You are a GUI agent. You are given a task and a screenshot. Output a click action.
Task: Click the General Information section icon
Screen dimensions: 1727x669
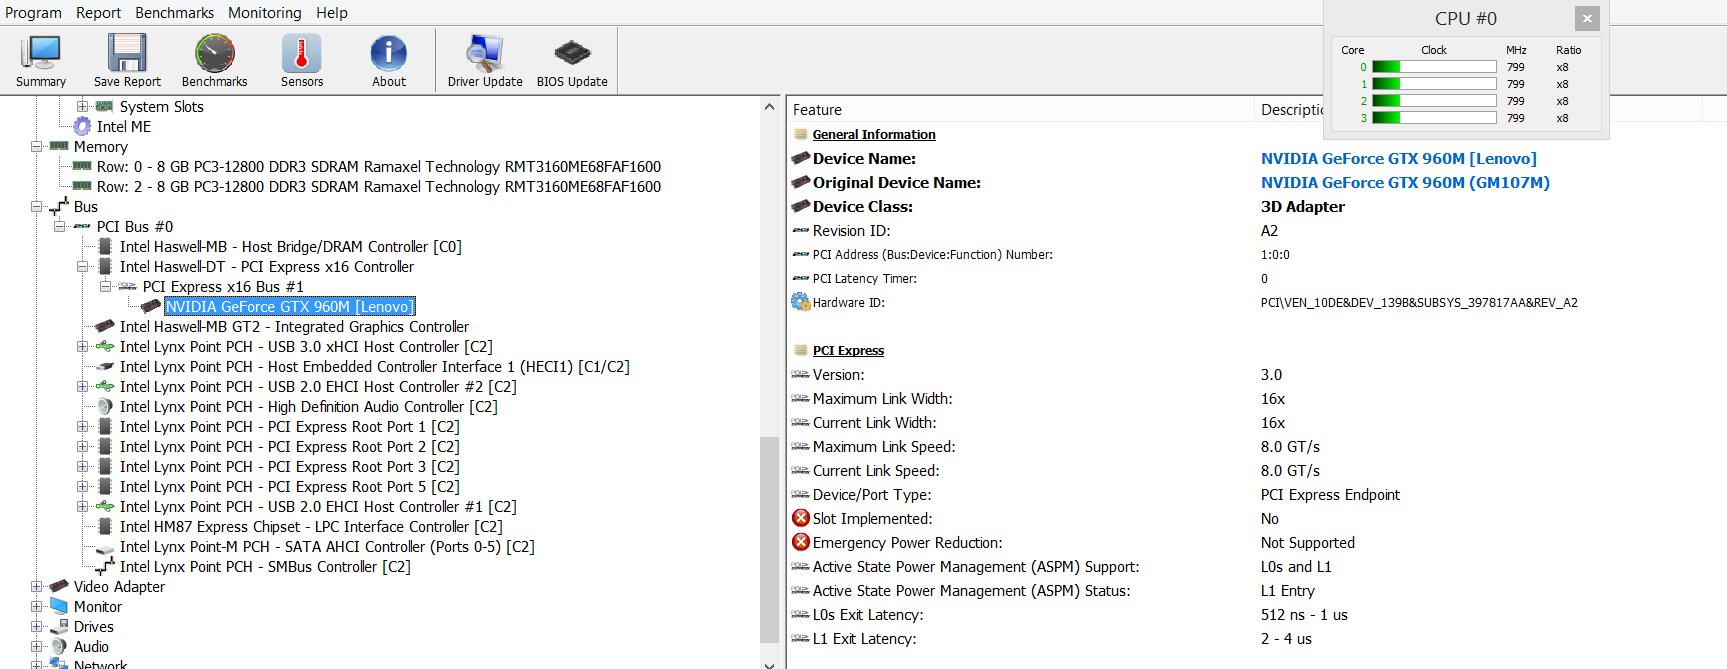[800, 134]
